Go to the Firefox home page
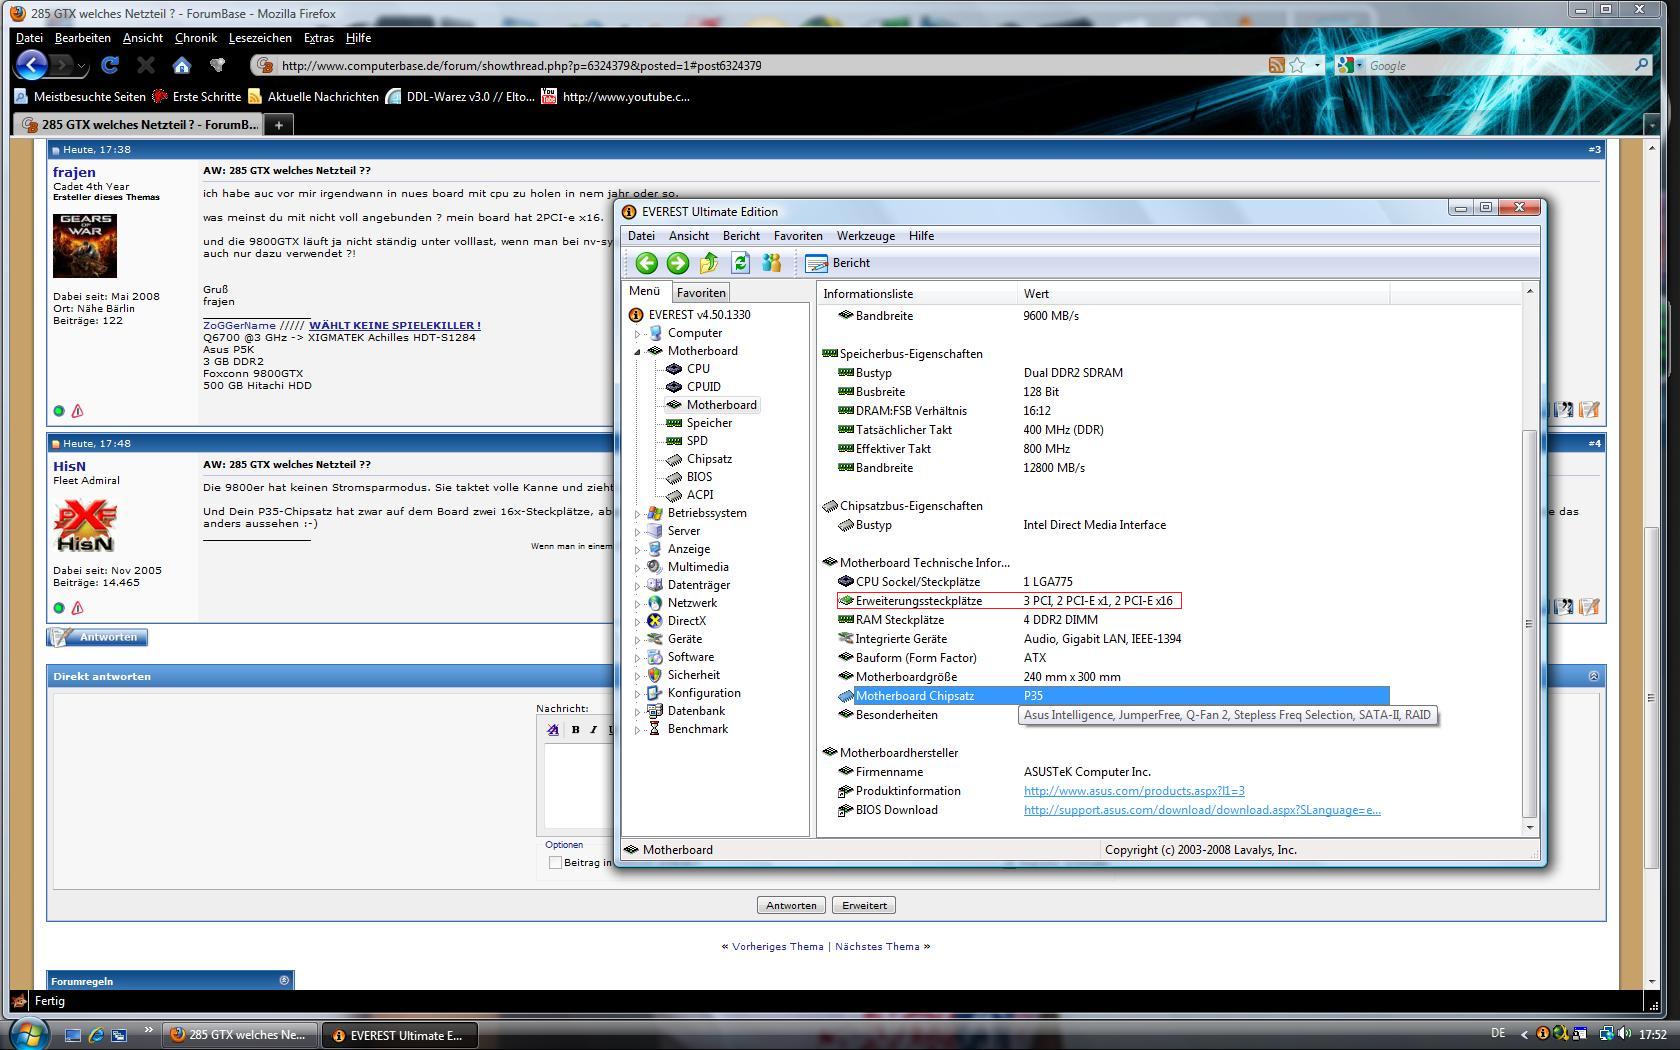This screenshot has width=1680, height=1050. tap(182, 65)
